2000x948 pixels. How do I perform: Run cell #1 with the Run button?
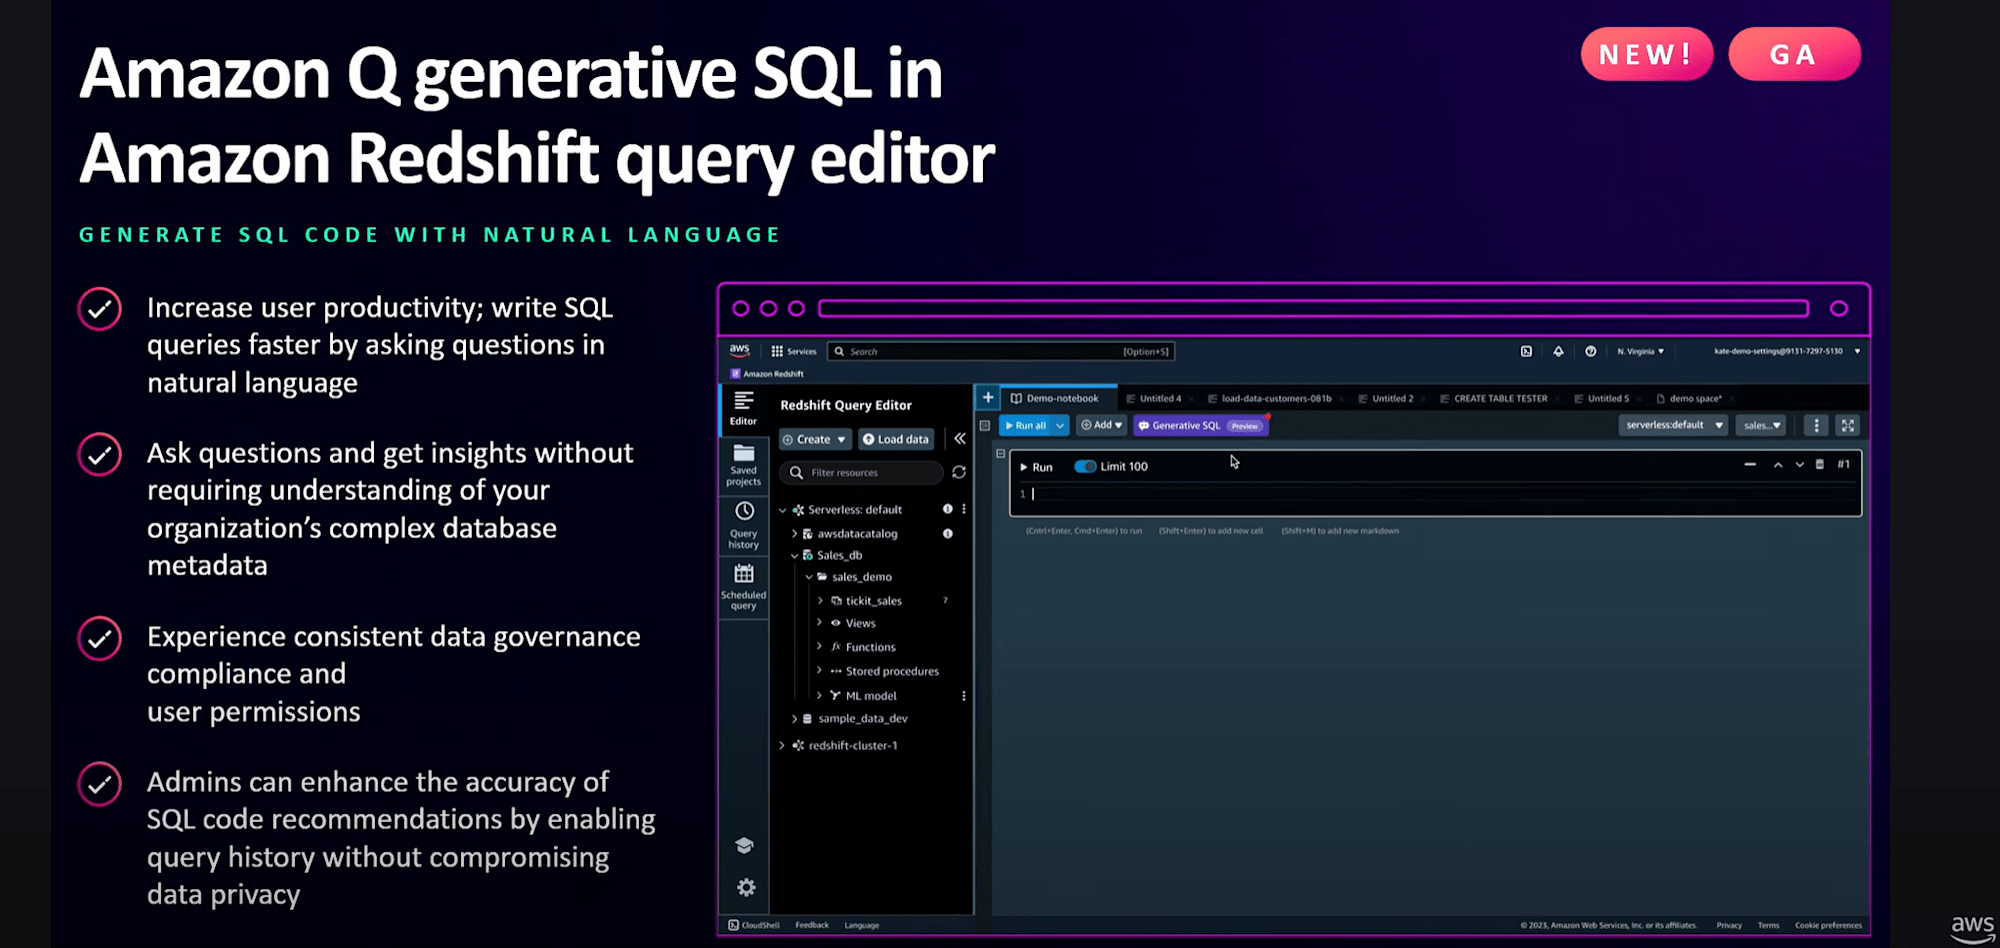[1036, 467]
